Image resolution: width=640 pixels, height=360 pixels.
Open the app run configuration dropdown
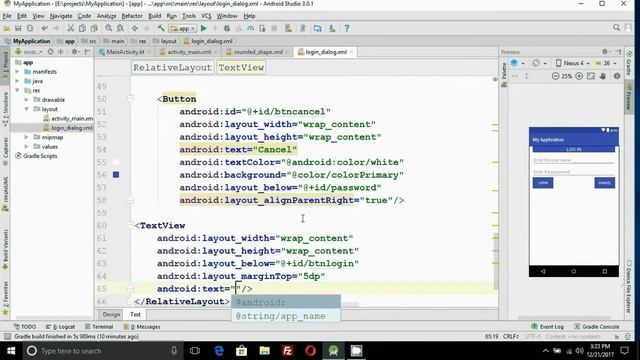pyautogui.click(x=183, y=29)
